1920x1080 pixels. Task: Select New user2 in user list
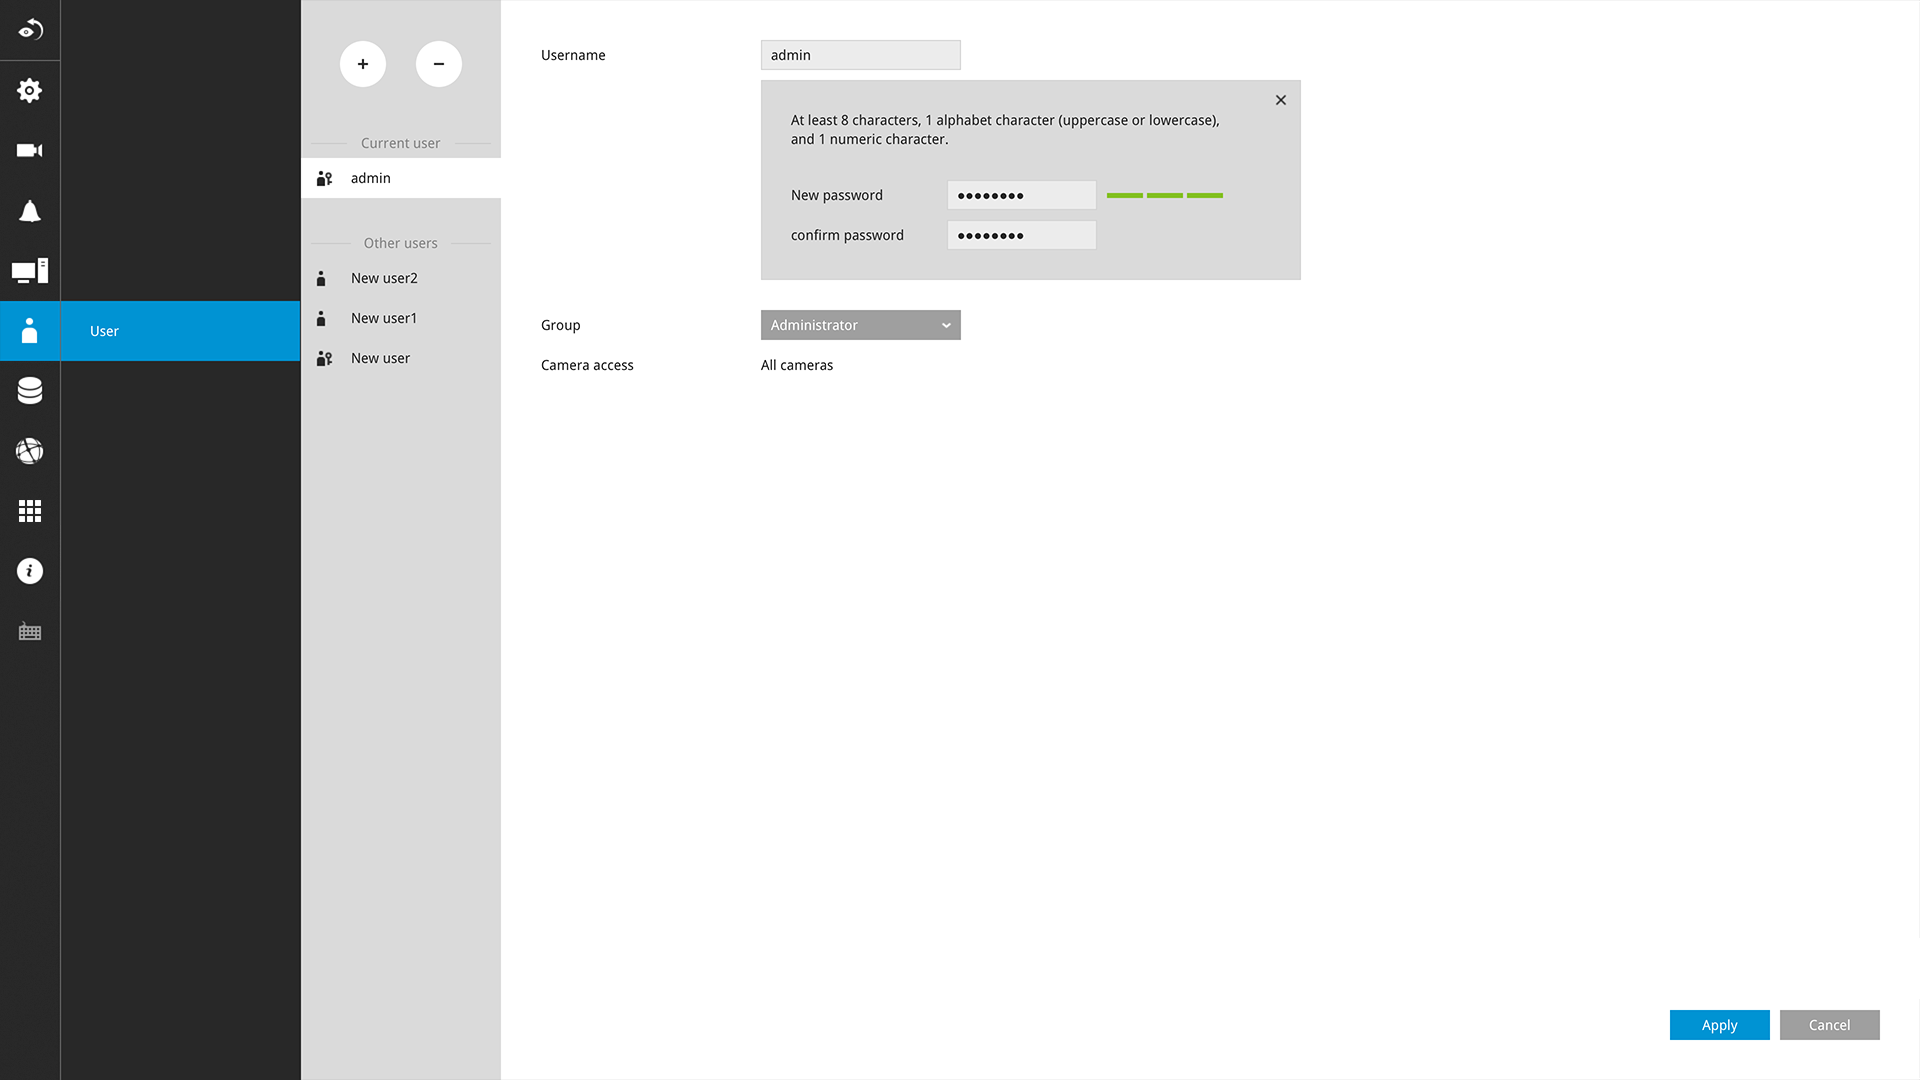tap(384, 278)
